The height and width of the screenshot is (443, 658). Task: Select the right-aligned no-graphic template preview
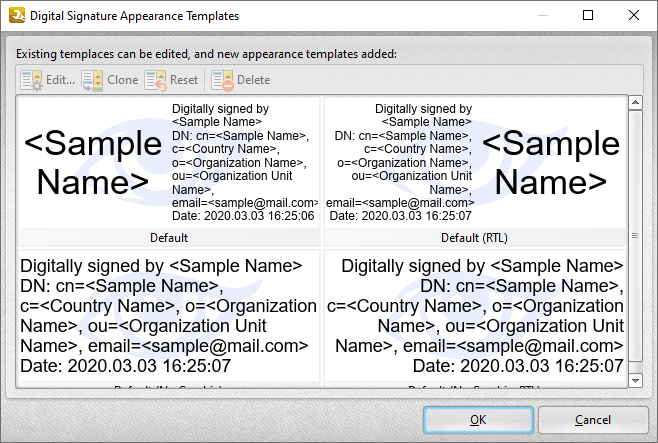coord(475,316)
